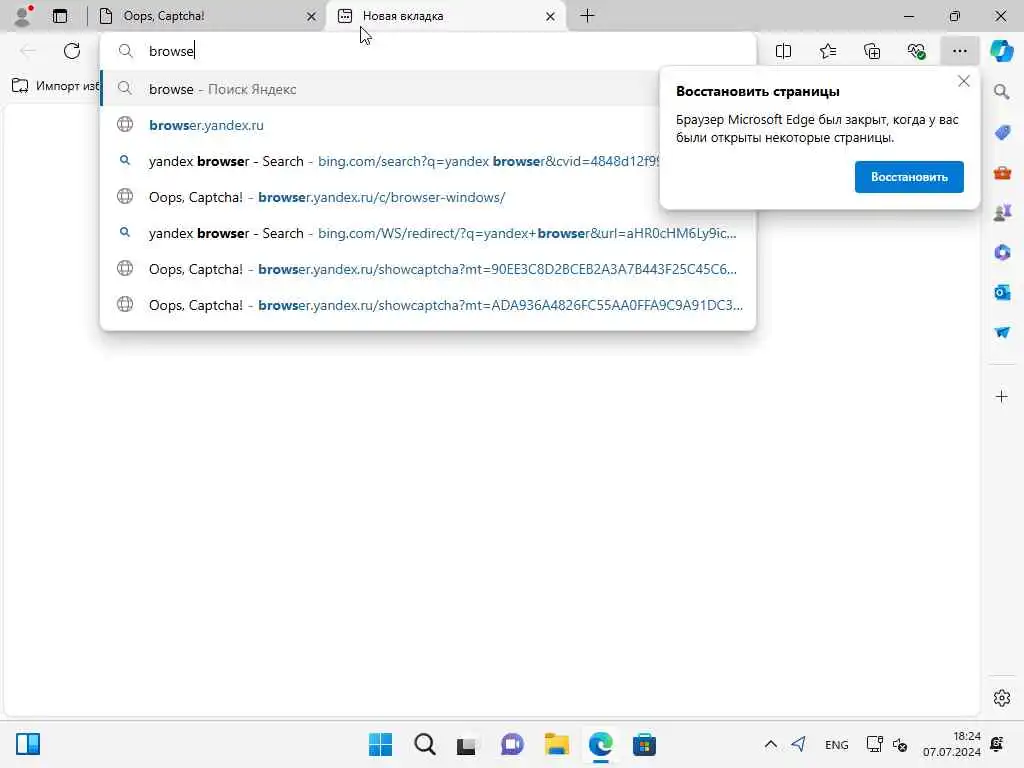Select Captcha suggestion with mt=ADA936A4
This screenshot has width=1024, height=768.
[x=428, y=304]
